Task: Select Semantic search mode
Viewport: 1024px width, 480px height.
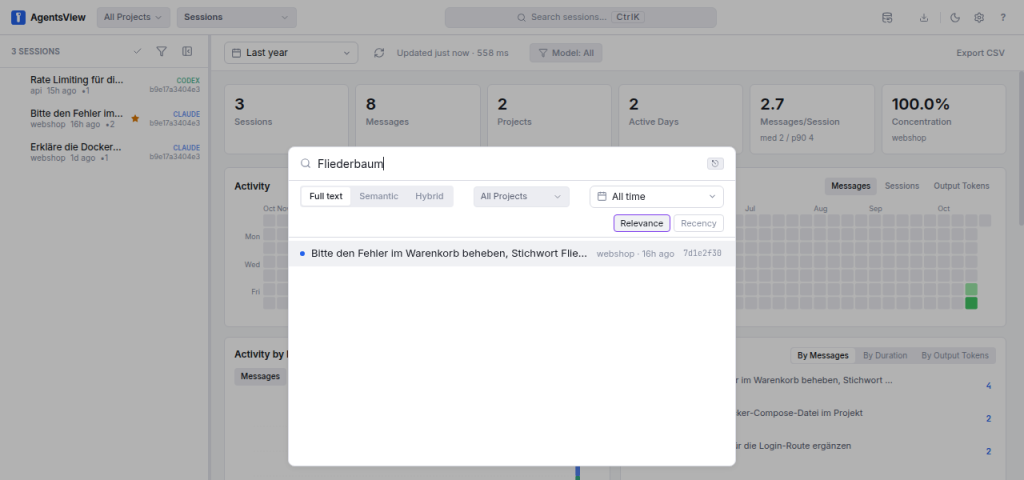Action: coord(379,196)
